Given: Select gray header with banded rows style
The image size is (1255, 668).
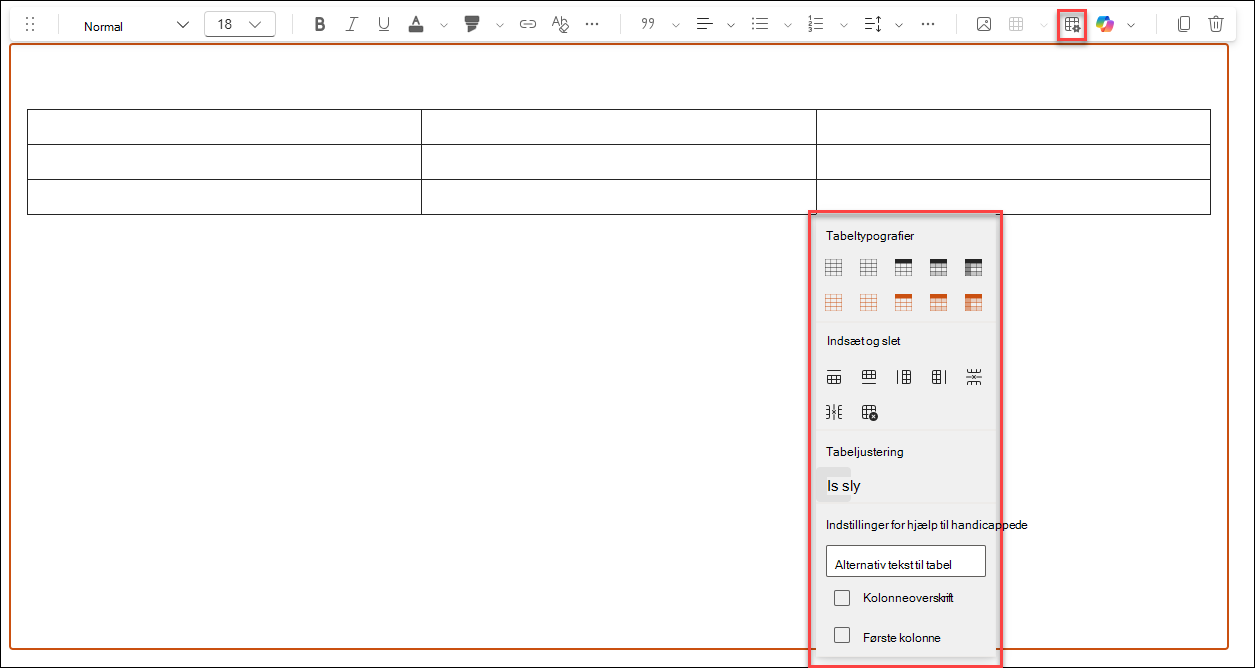Looking at the screenshot, I should tap(939, 267).
